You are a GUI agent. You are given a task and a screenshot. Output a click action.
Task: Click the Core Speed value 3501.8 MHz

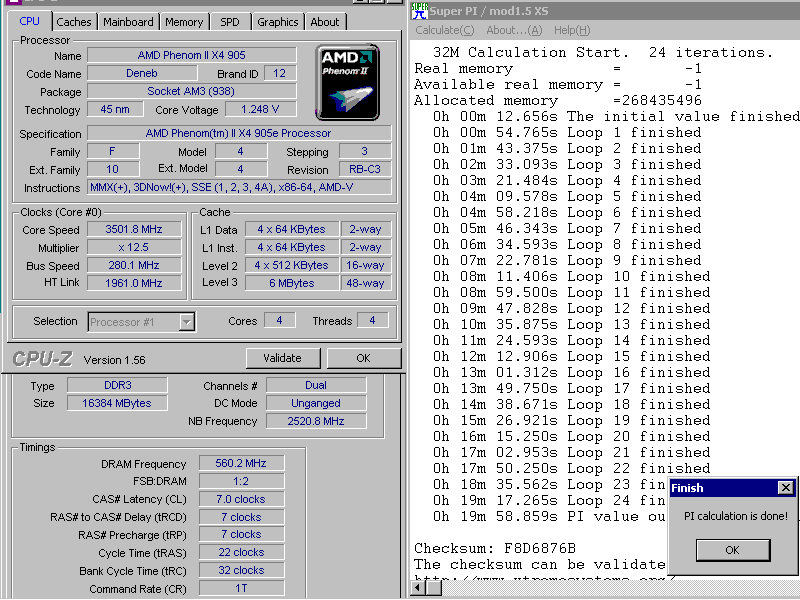(134, 229)
